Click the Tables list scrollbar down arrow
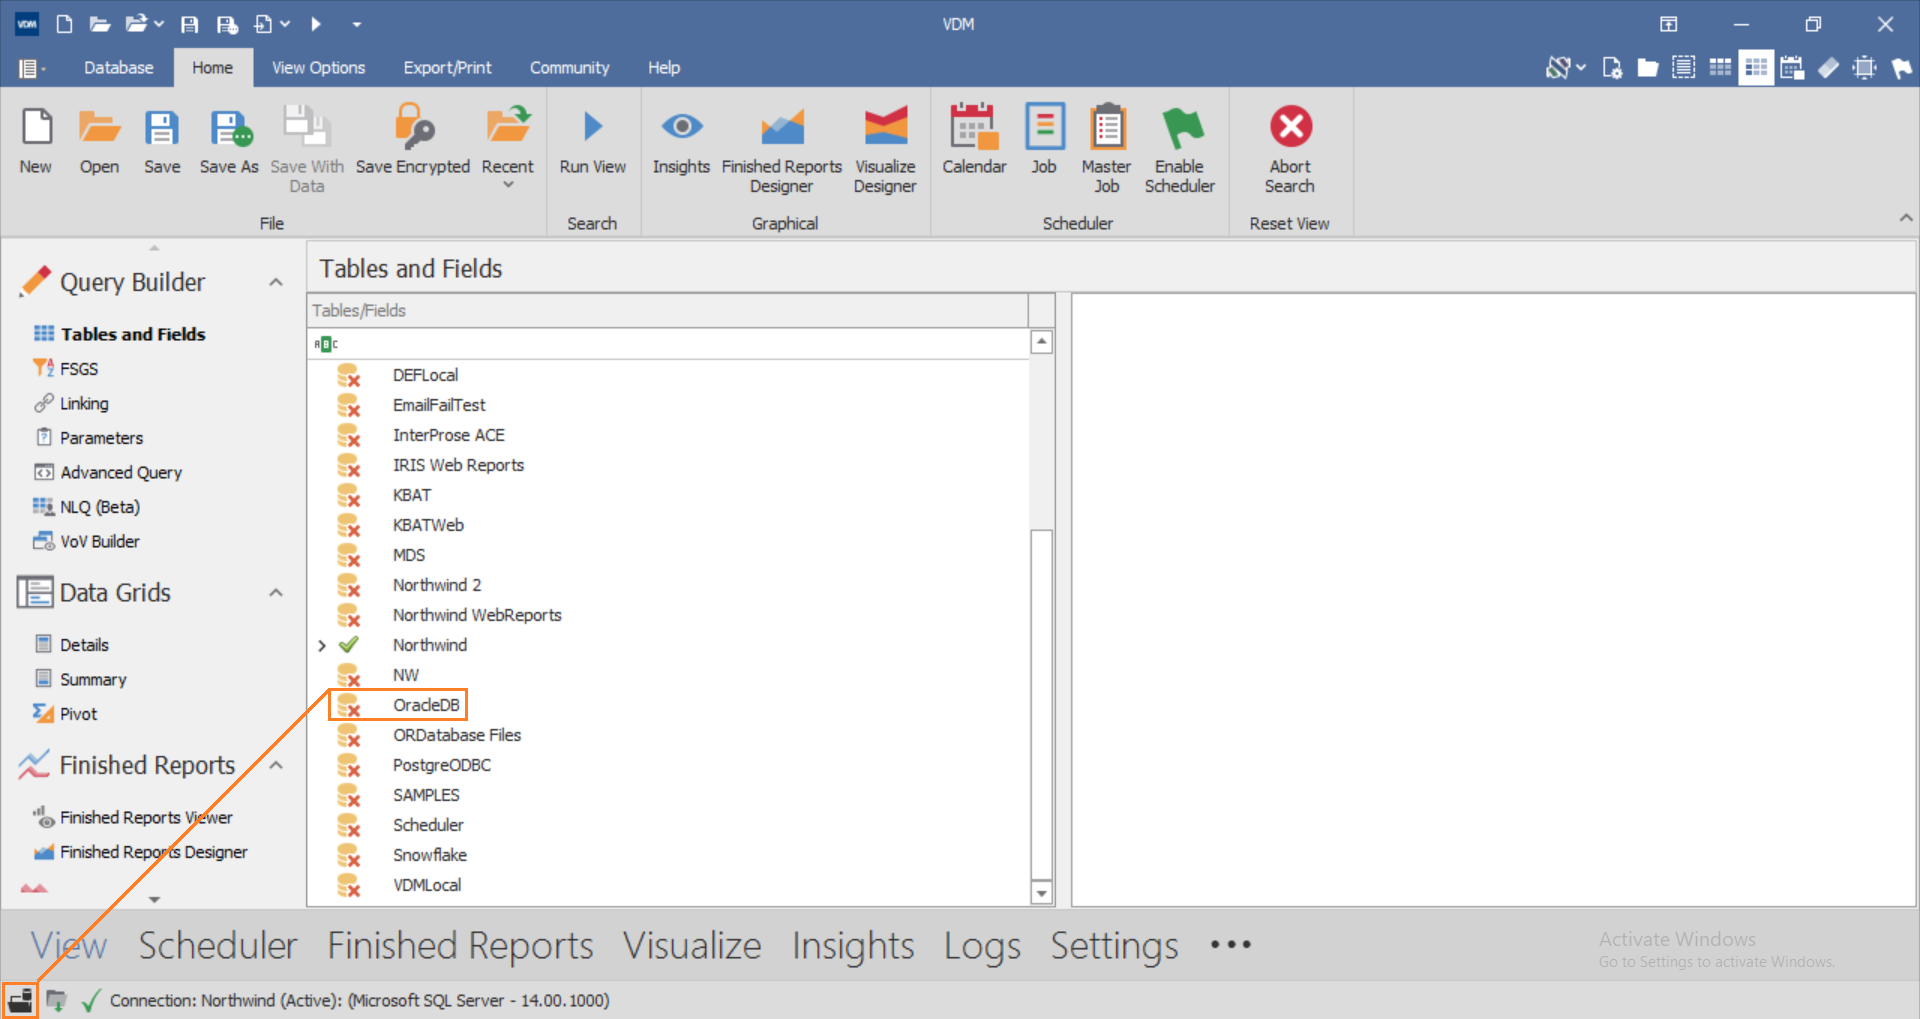 pyautogui.click(x=1042, y=893)
